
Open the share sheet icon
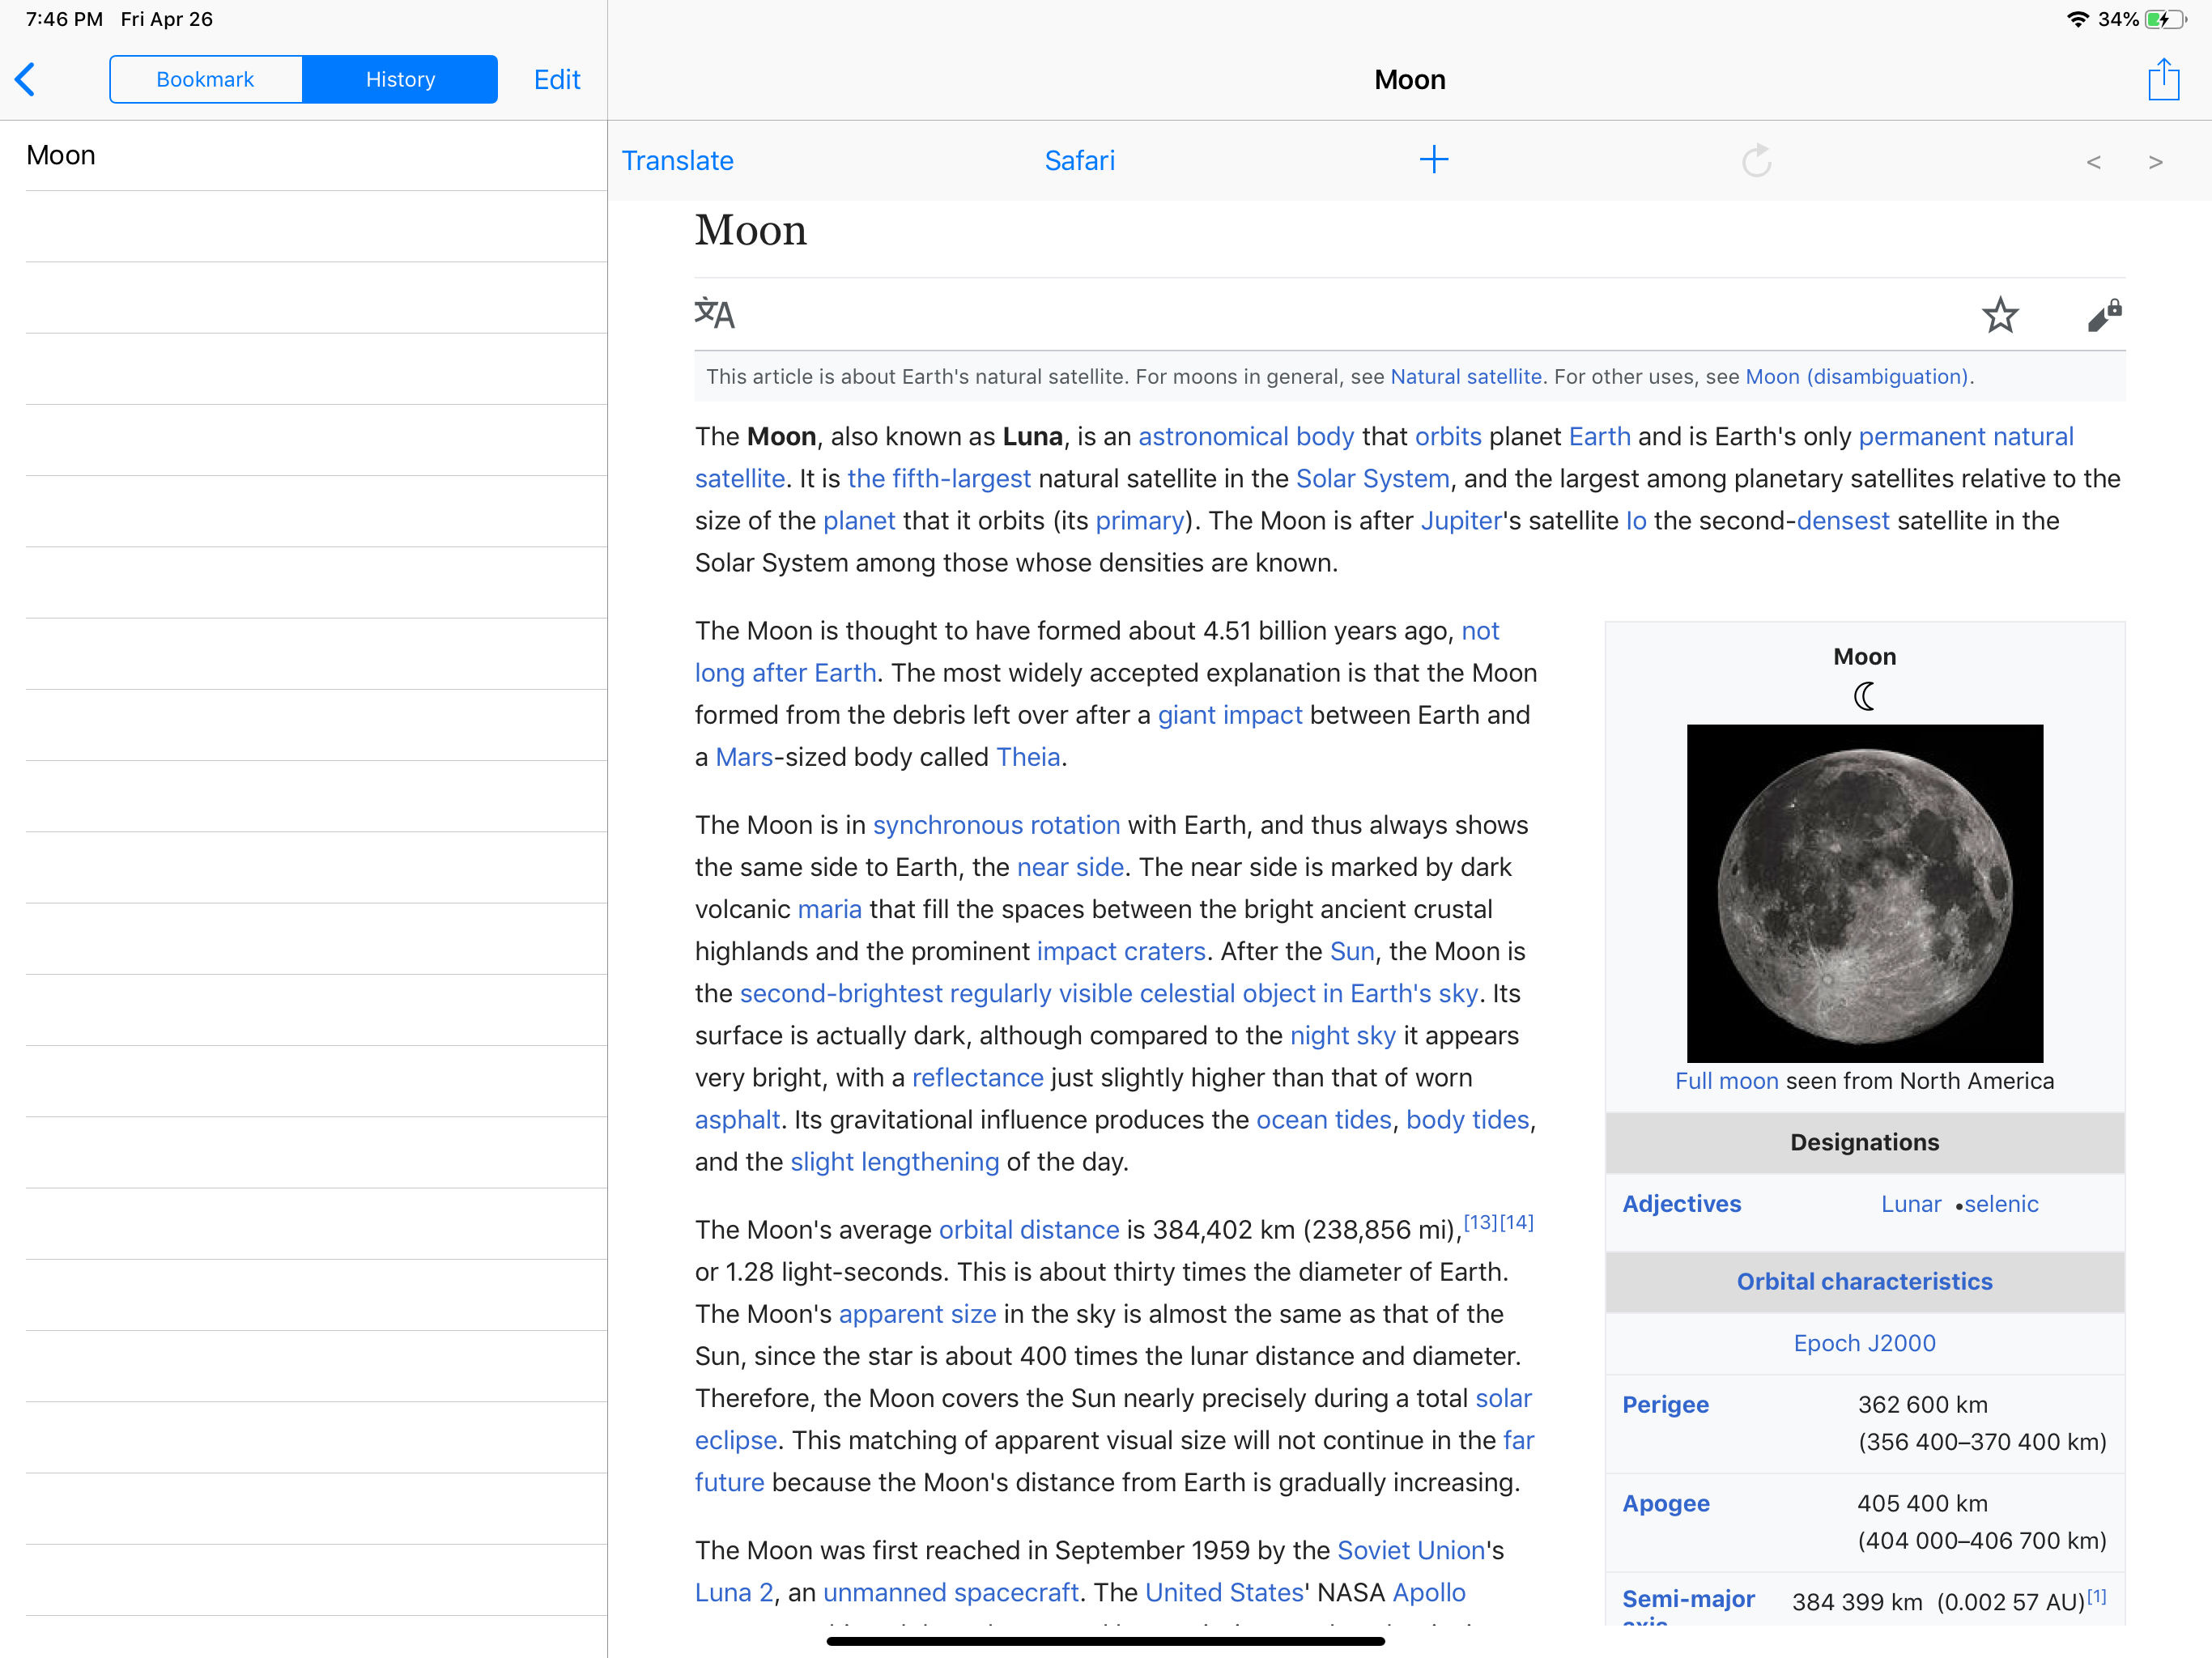(2163, 78)
